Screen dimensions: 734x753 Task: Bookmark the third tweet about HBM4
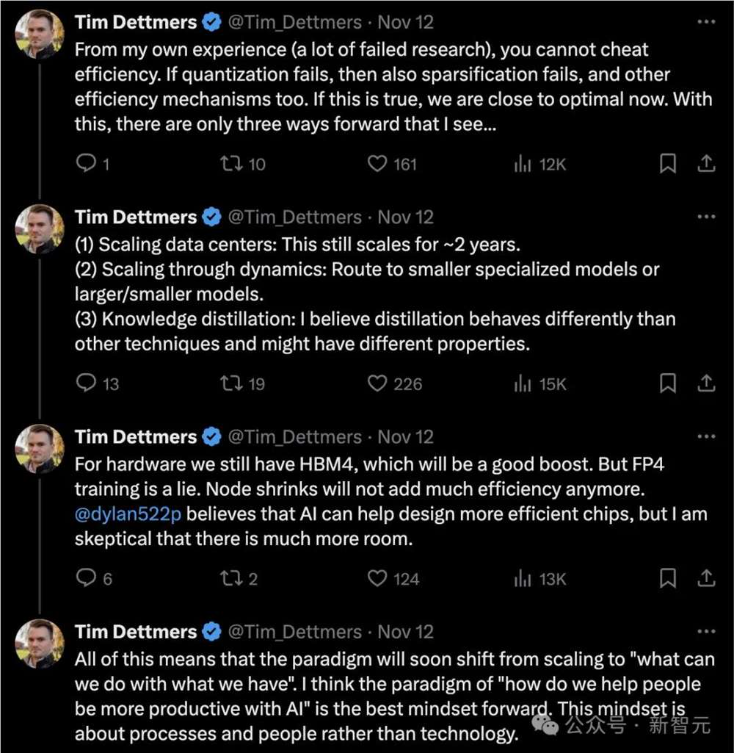pos(668,578)
